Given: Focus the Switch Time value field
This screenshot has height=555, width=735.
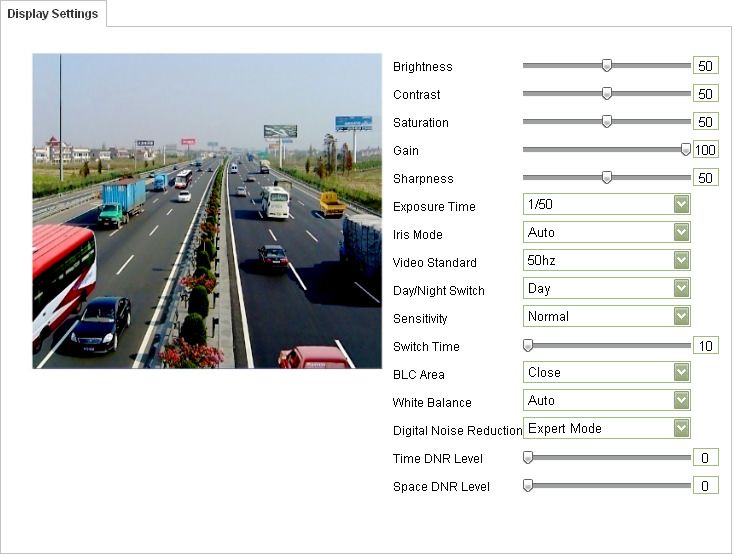Looking at the screenshot, I should (x=705, y=346).
